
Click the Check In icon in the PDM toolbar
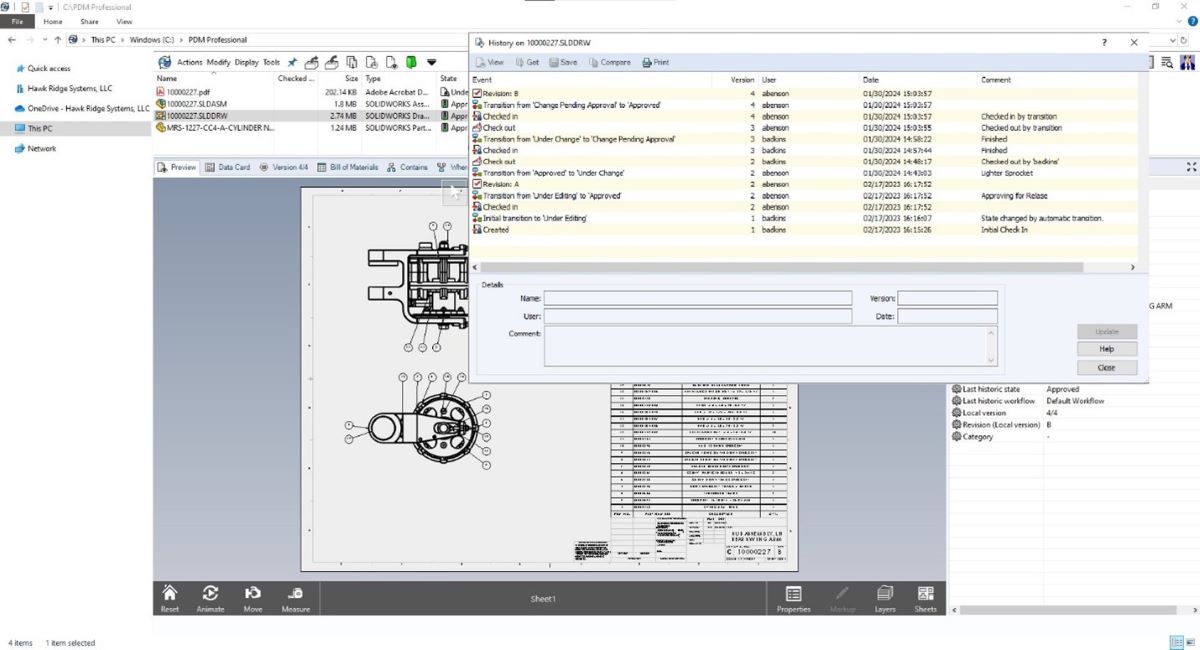click(x=332, y=62)
